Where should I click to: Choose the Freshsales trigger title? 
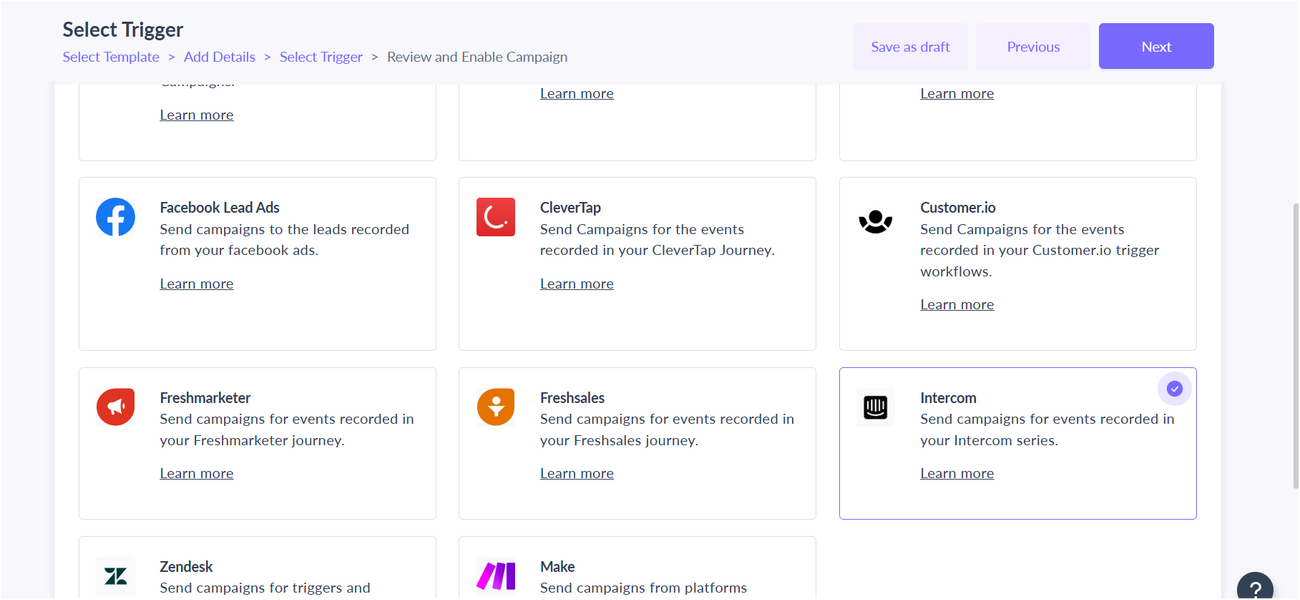[572, 398]
